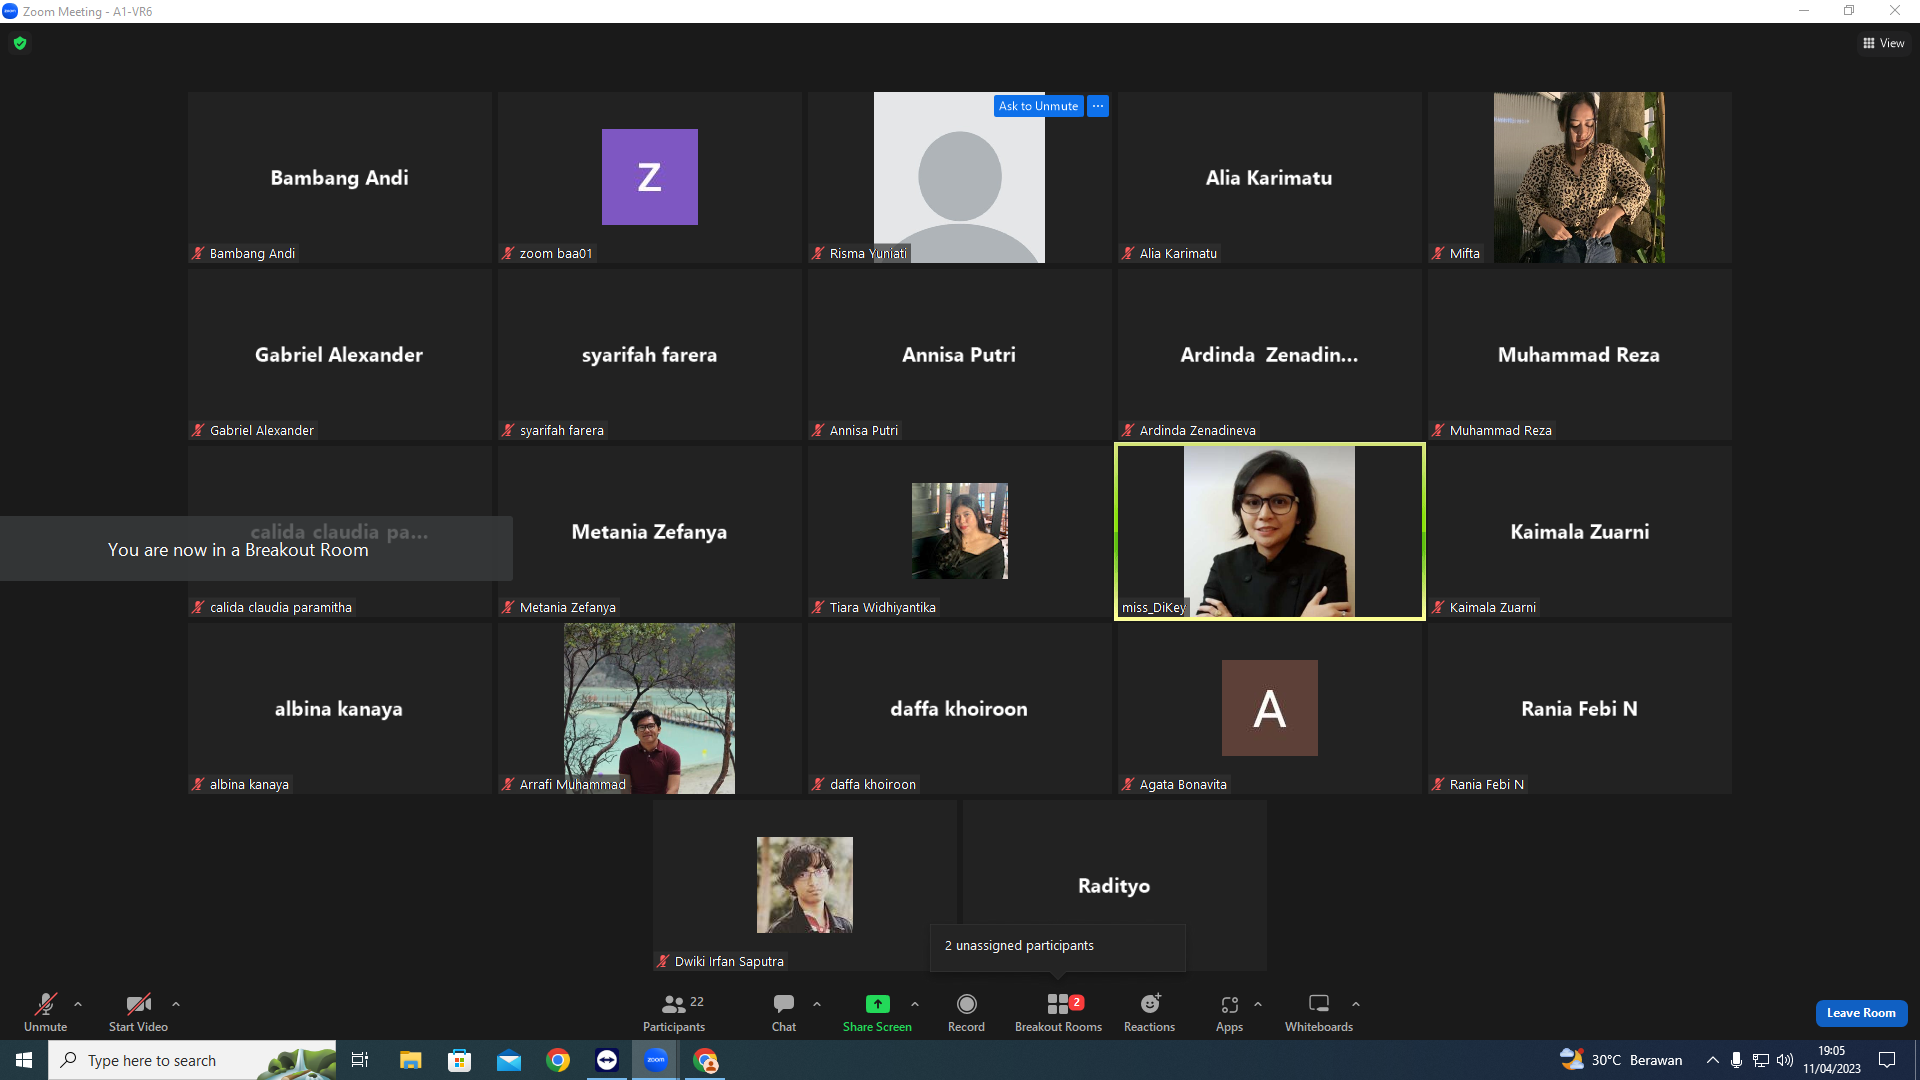Click the Alia Karimatu tile name
The image size is (1920, 1080).
coord(1268,178)
